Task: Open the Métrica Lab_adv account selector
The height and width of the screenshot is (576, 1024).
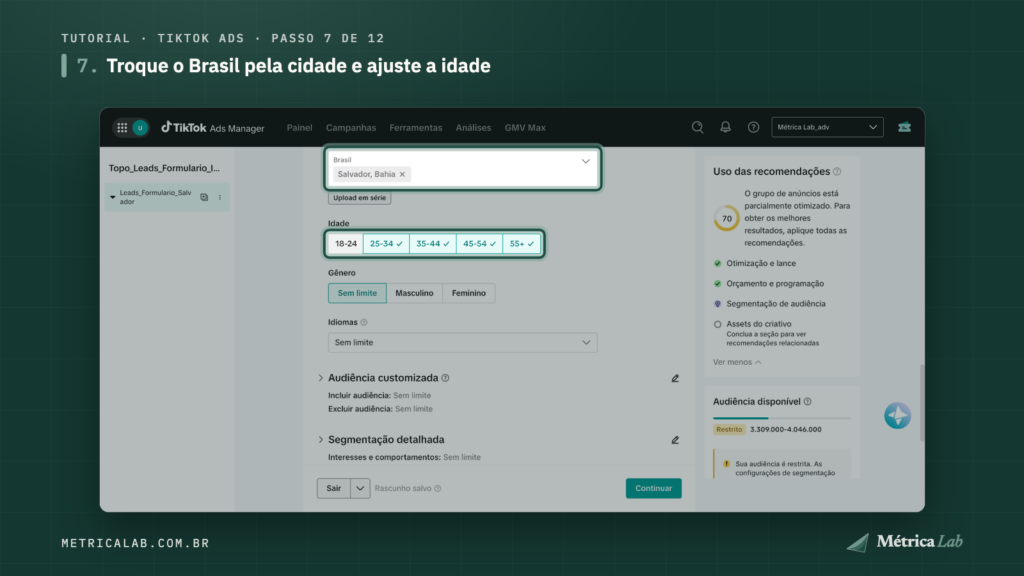Action: (827, 127)
